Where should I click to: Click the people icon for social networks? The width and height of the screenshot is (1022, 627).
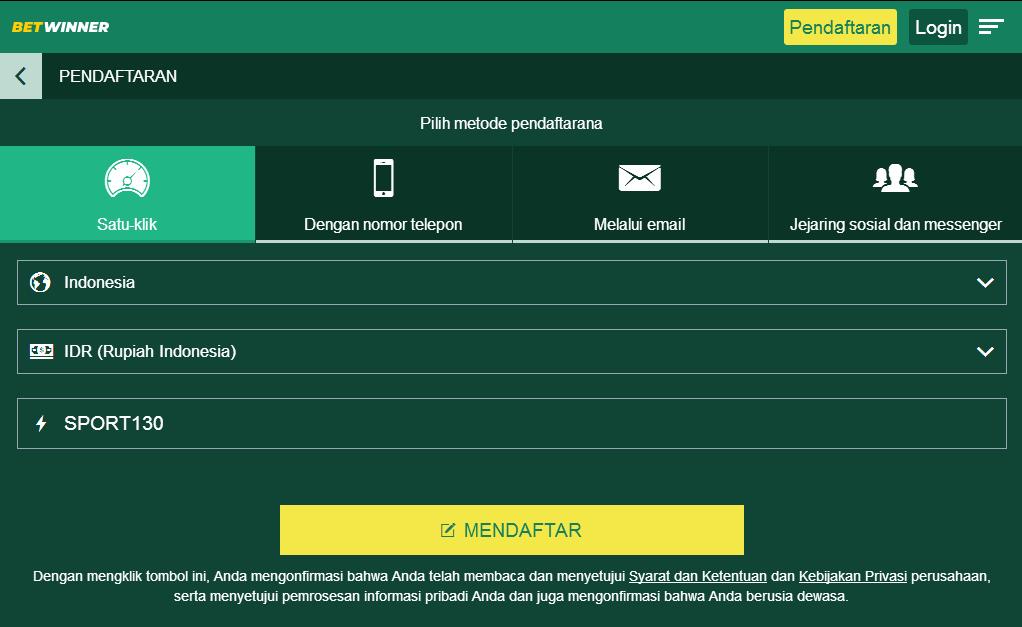(x=895, y=177)
